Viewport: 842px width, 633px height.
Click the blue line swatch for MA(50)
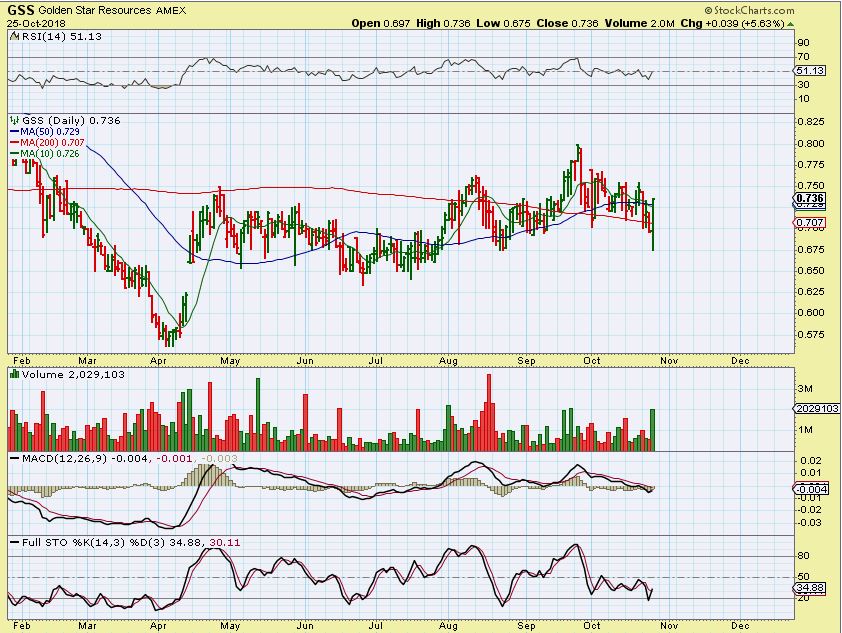(14, 132)
